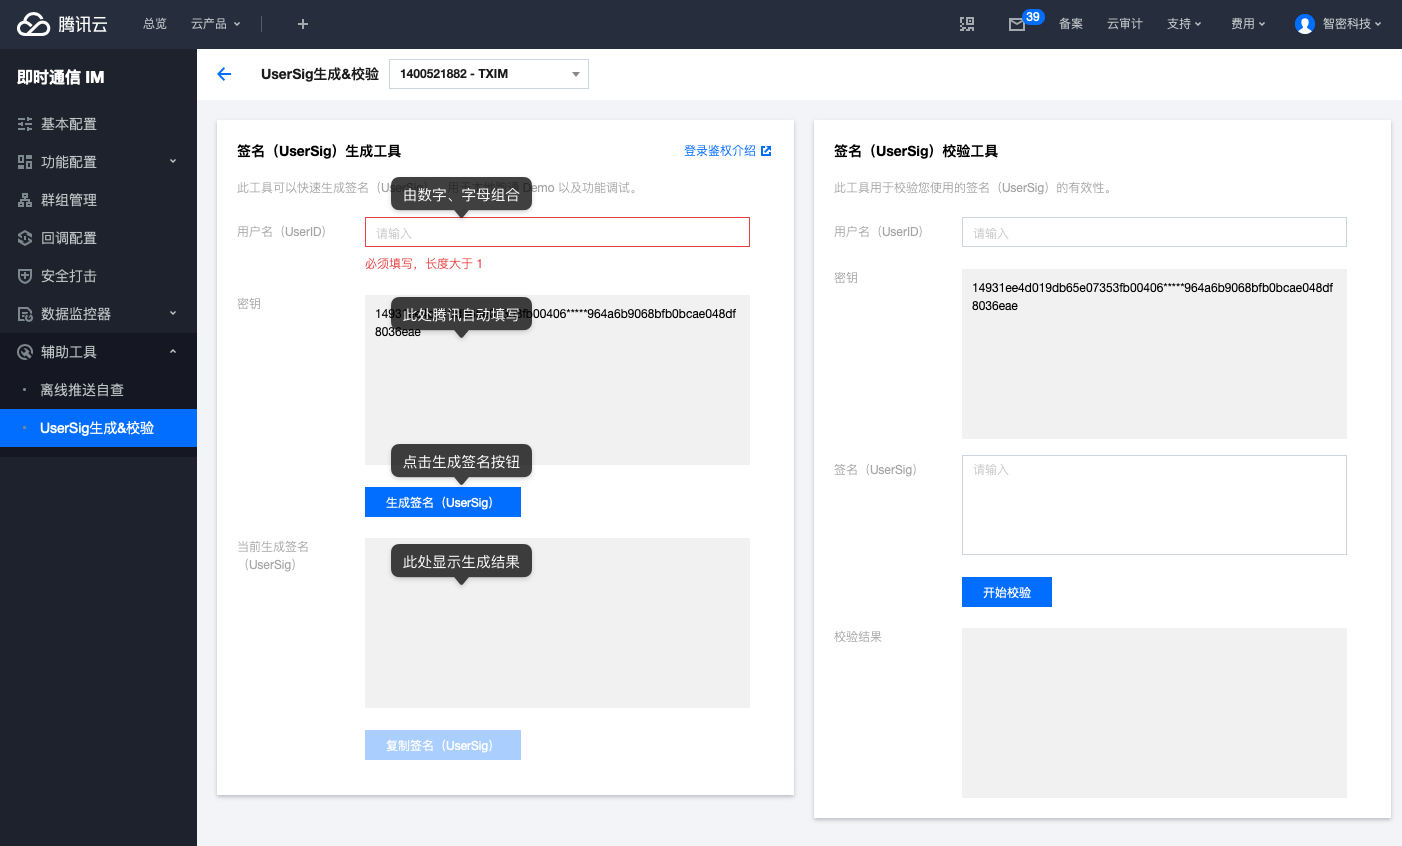Click the generation tool 密钥 text box
1402x846 pixels.
557,380
